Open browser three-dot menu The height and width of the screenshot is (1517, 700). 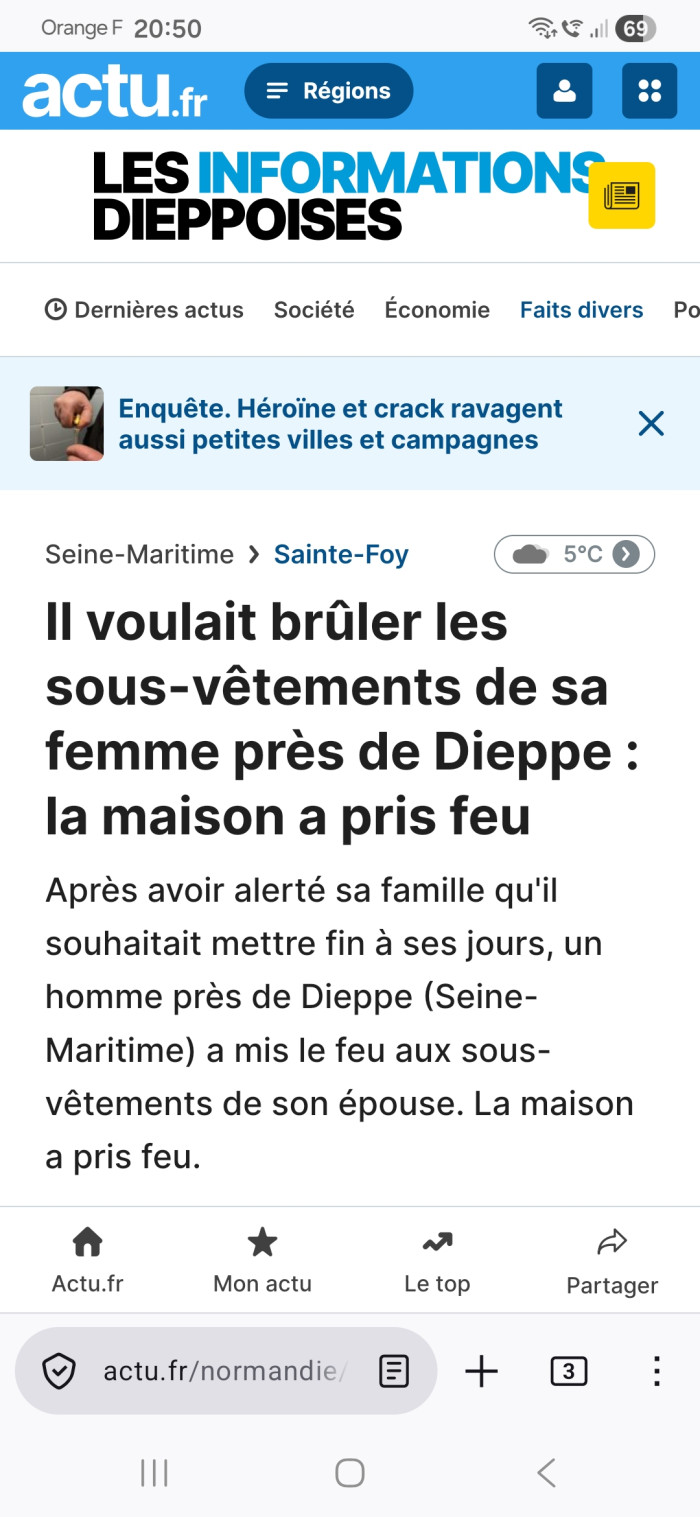point(656,1371)
